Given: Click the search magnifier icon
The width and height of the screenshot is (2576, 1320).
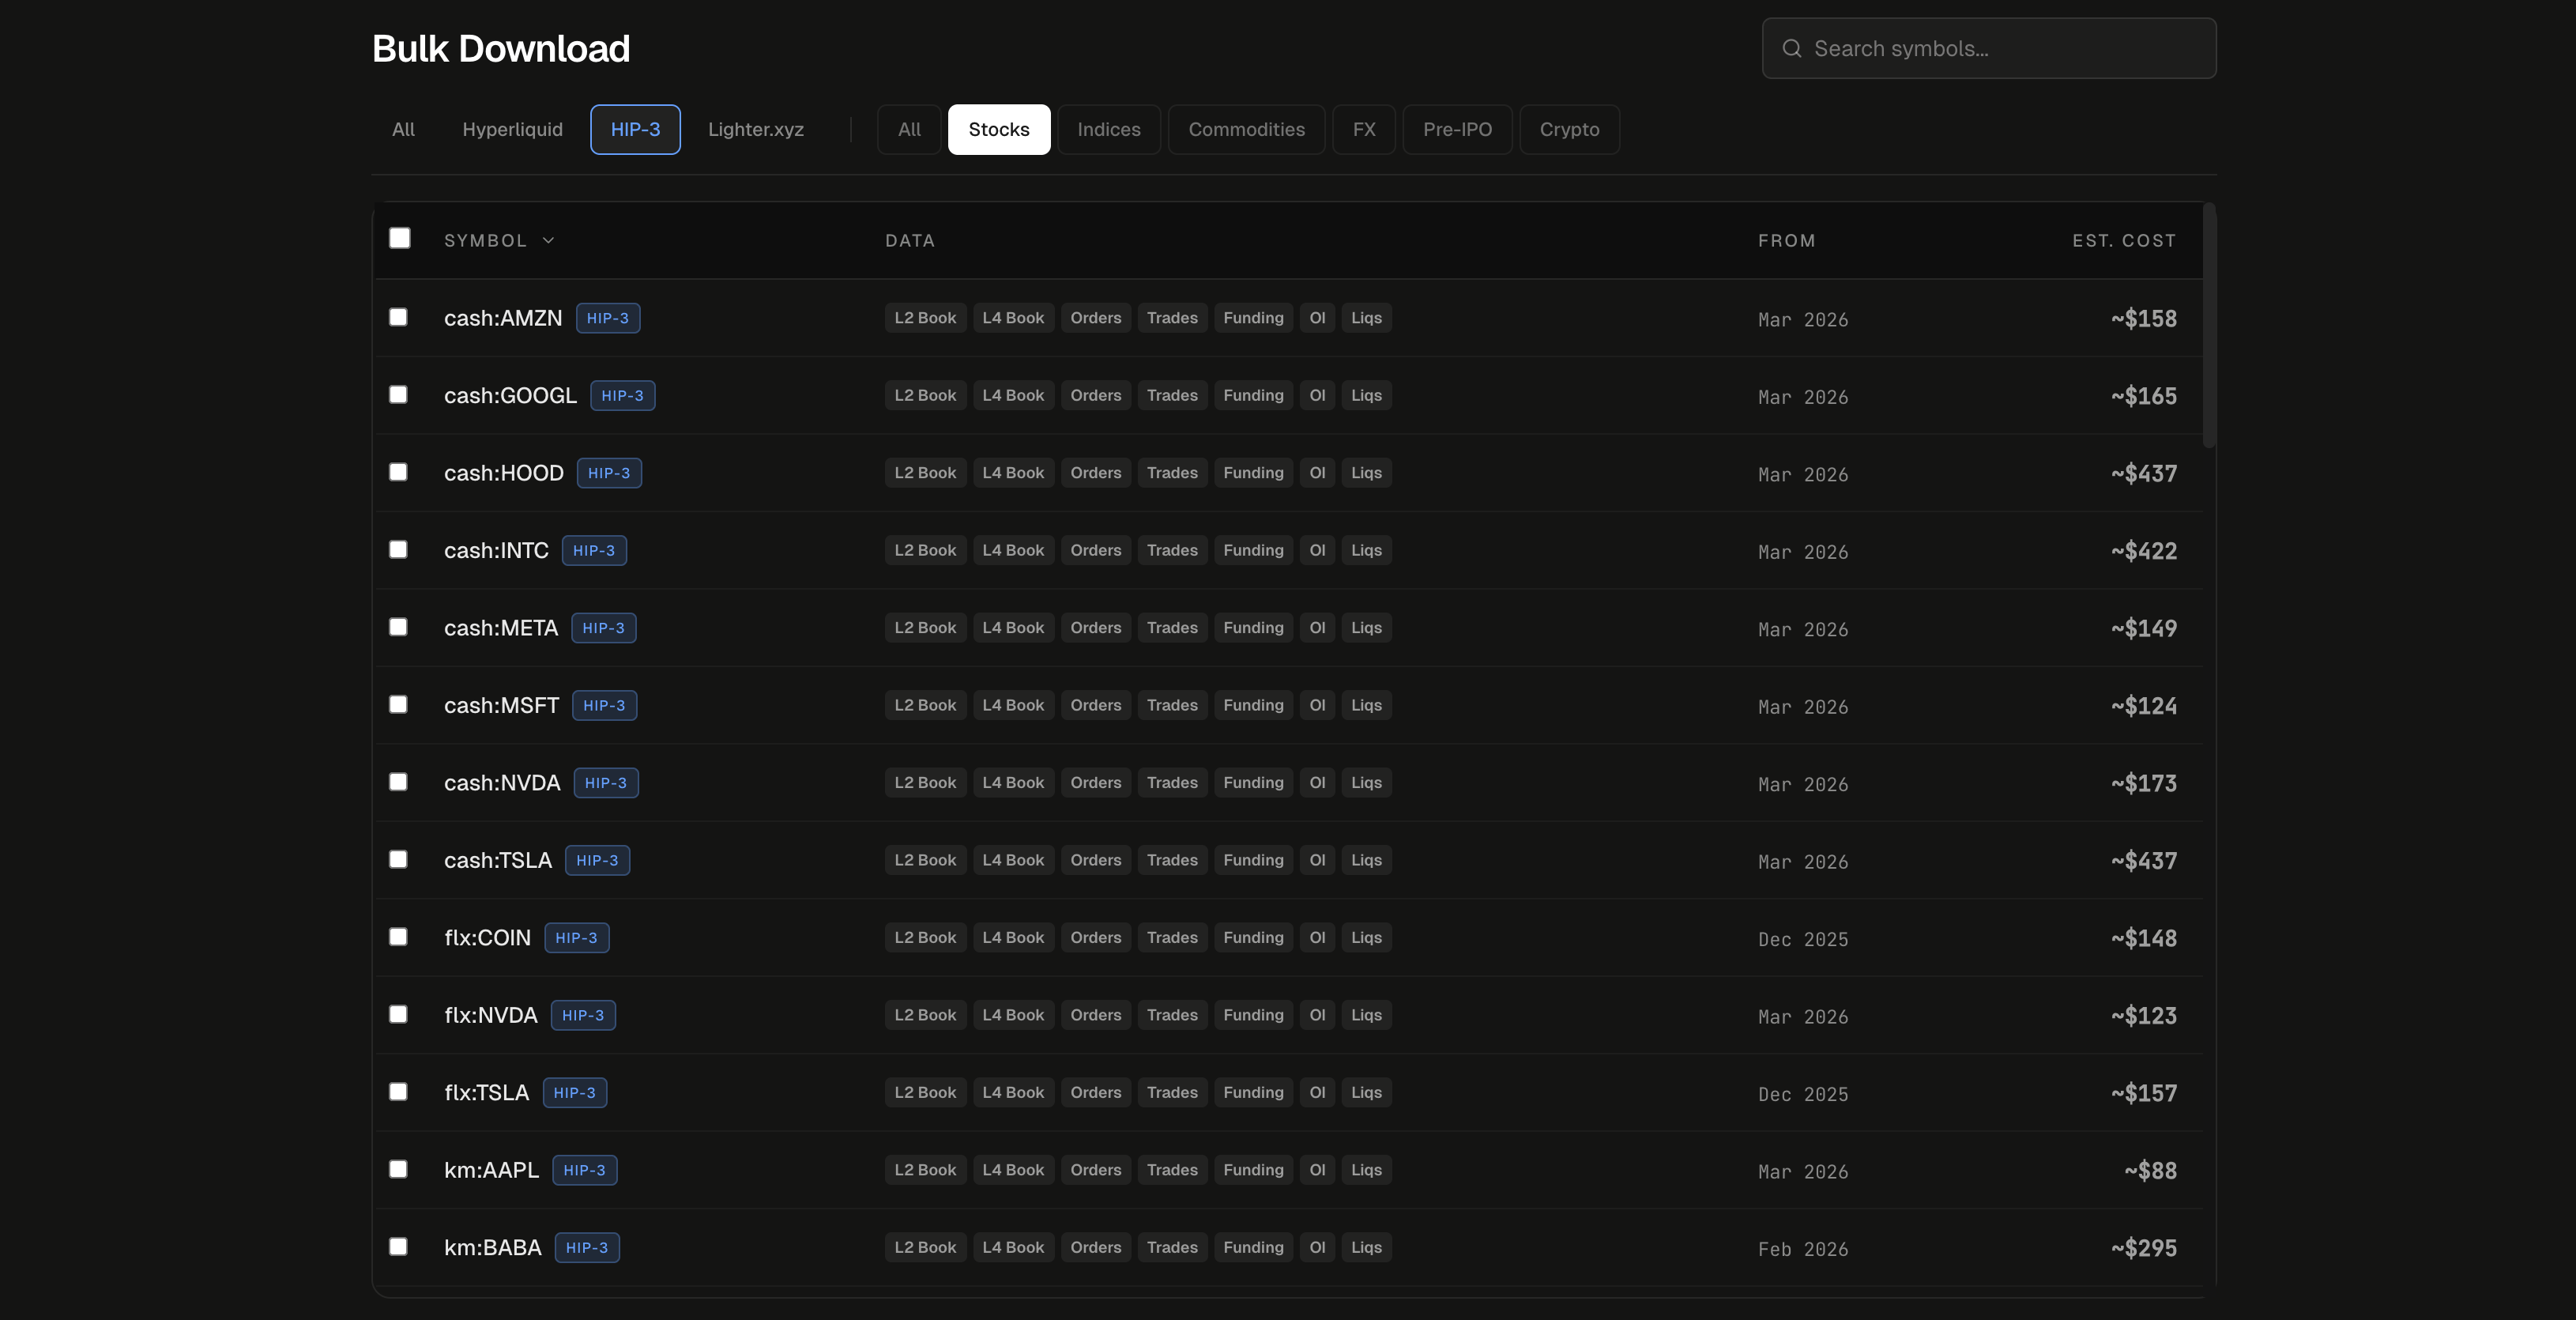Looking at the screenshot, I should [x=1791, y=48].
